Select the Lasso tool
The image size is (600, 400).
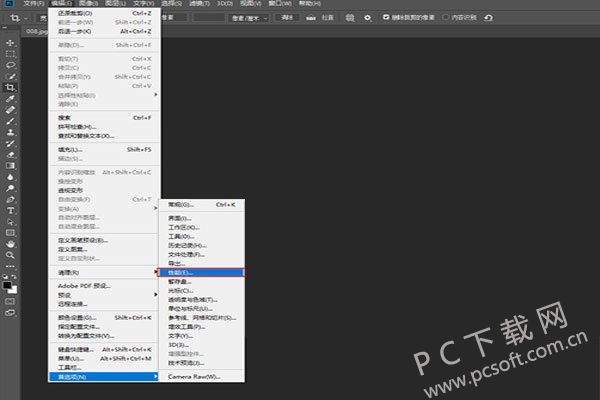click(x=10, y=65)
